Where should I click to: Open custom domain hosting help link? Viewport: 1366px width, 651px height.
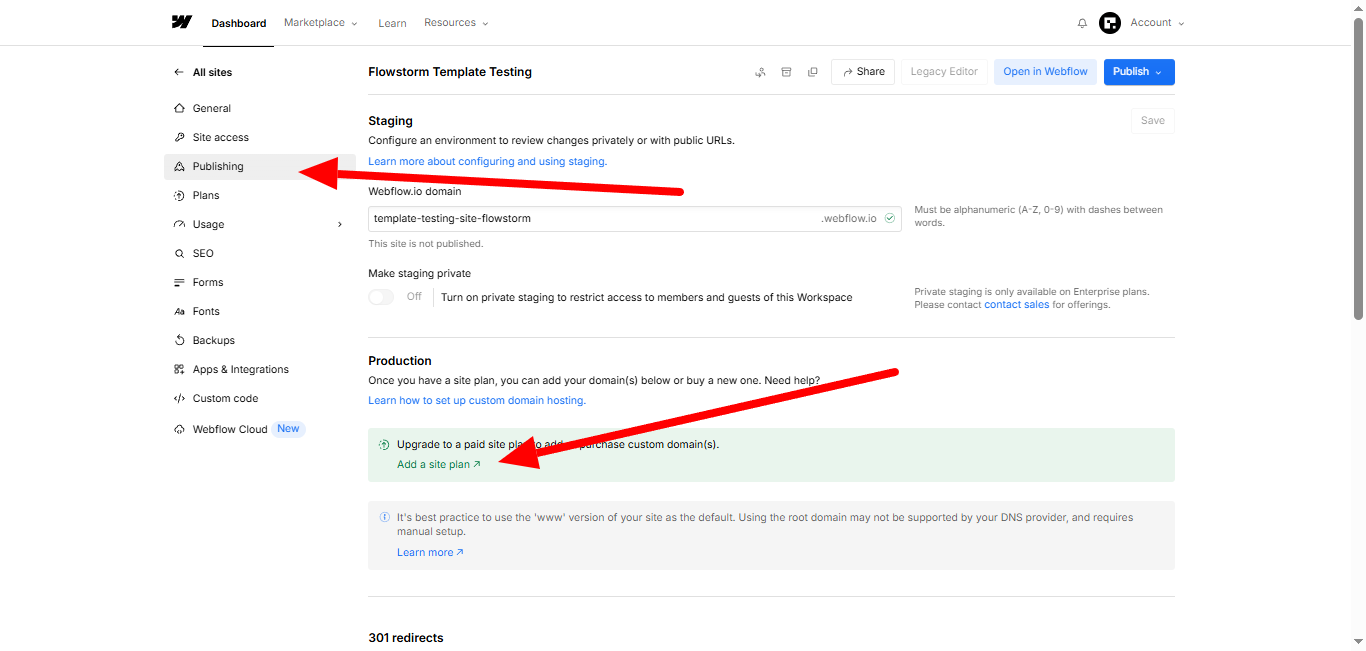pos(477,400)
